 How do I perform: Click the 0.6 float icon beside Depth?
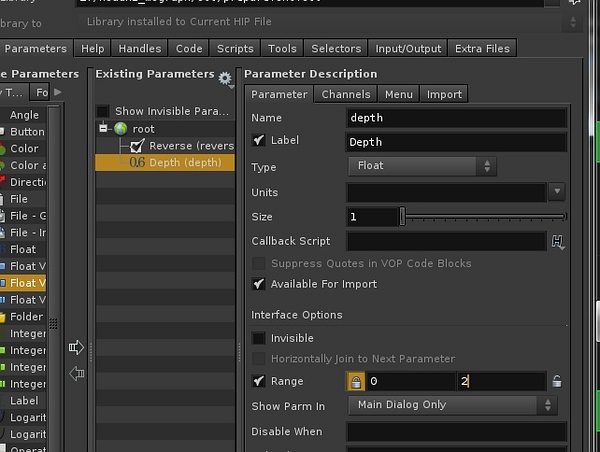tap(137, 163)
